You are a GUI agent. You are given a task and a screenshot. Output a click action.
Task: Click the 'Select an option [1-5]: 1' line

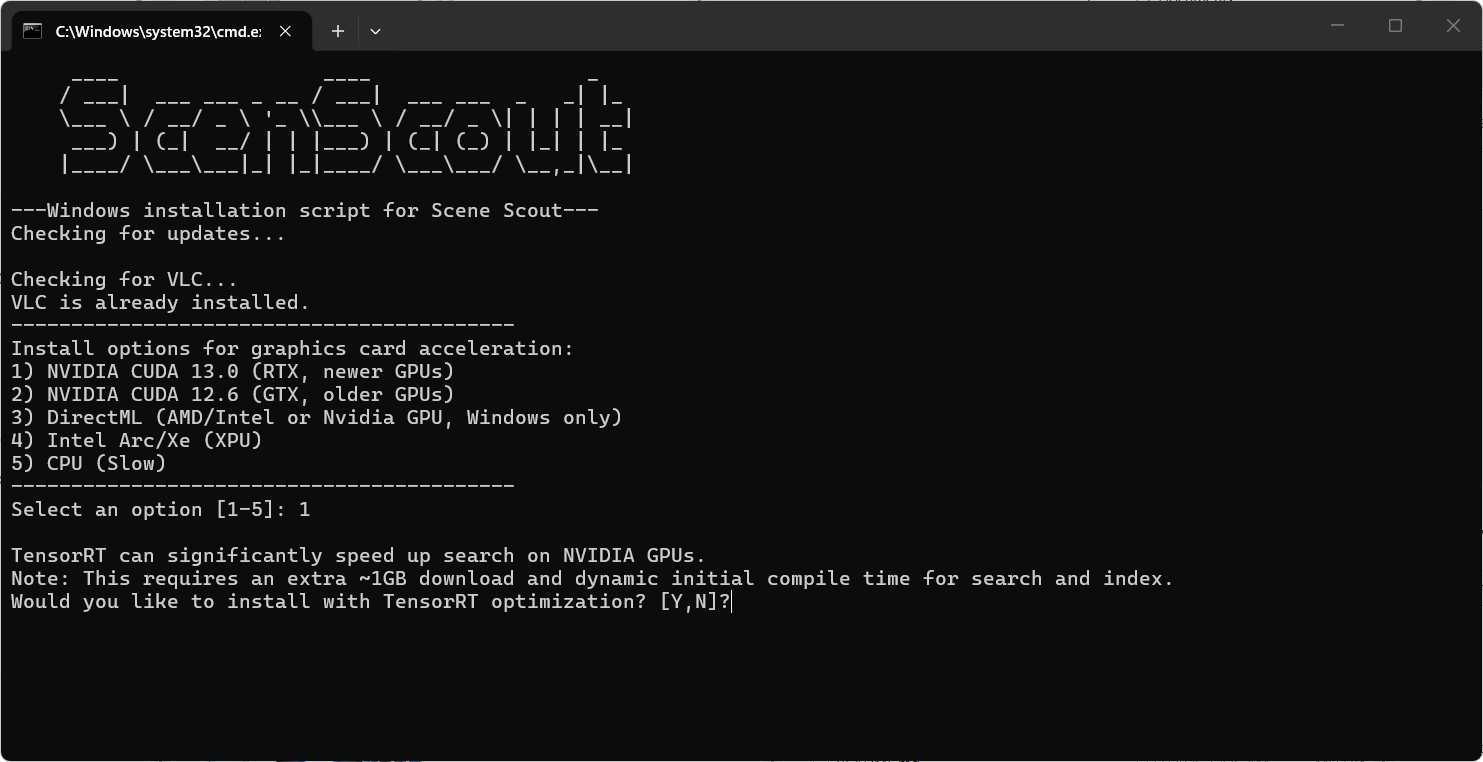(x=161, y=509)
